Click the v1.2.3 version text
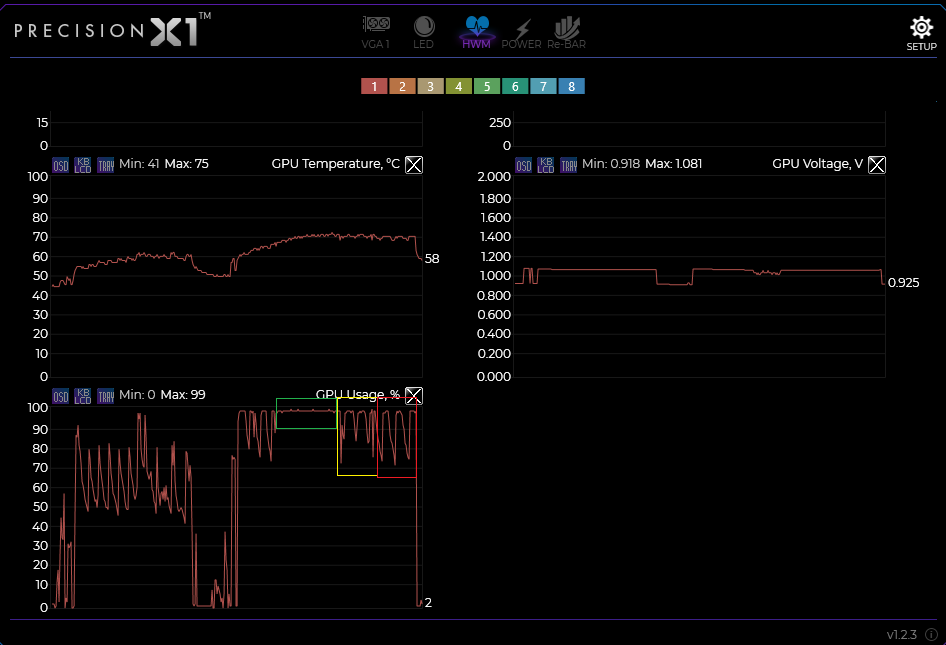946x645 pixels. coord(901,635)
